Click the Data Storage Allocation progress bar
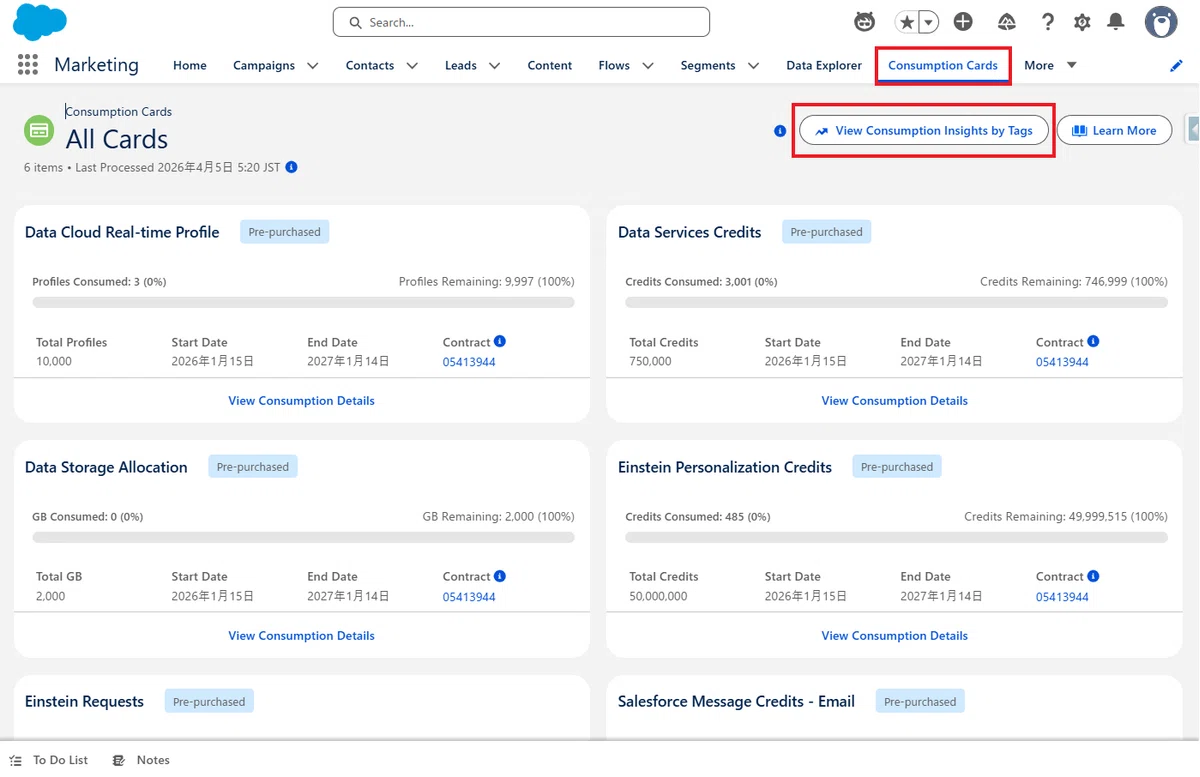Image resolution: width=1200 pixels, height=777 pixels. click(303, 537)
